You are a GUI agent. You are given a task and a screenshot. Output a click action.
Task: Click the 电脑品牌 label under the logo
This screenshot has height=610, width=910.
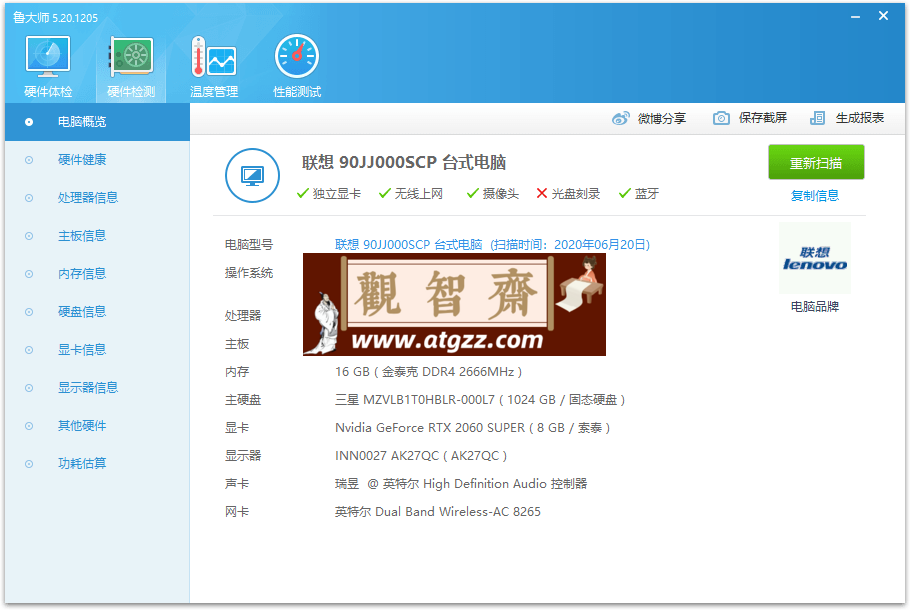[x=815, y=306]
